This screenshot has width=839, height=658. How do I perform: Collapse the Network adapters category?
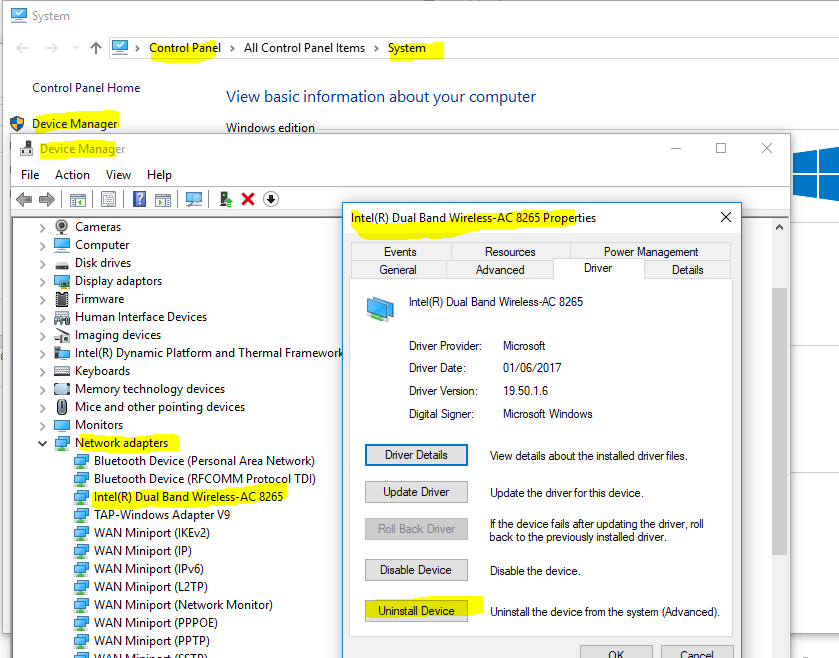point(42,442)
